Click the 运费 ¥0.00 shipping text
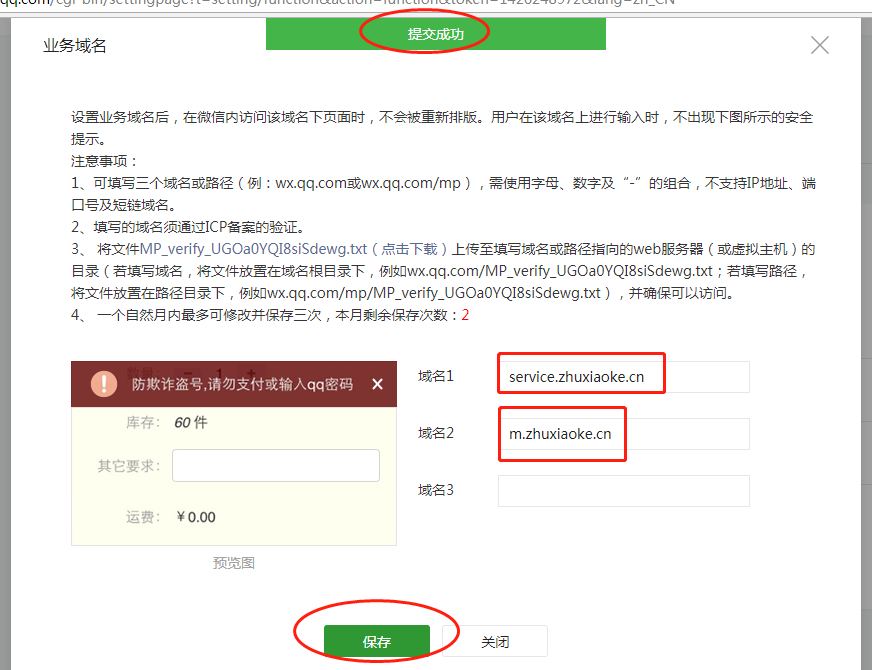 (x=170, y=517)
